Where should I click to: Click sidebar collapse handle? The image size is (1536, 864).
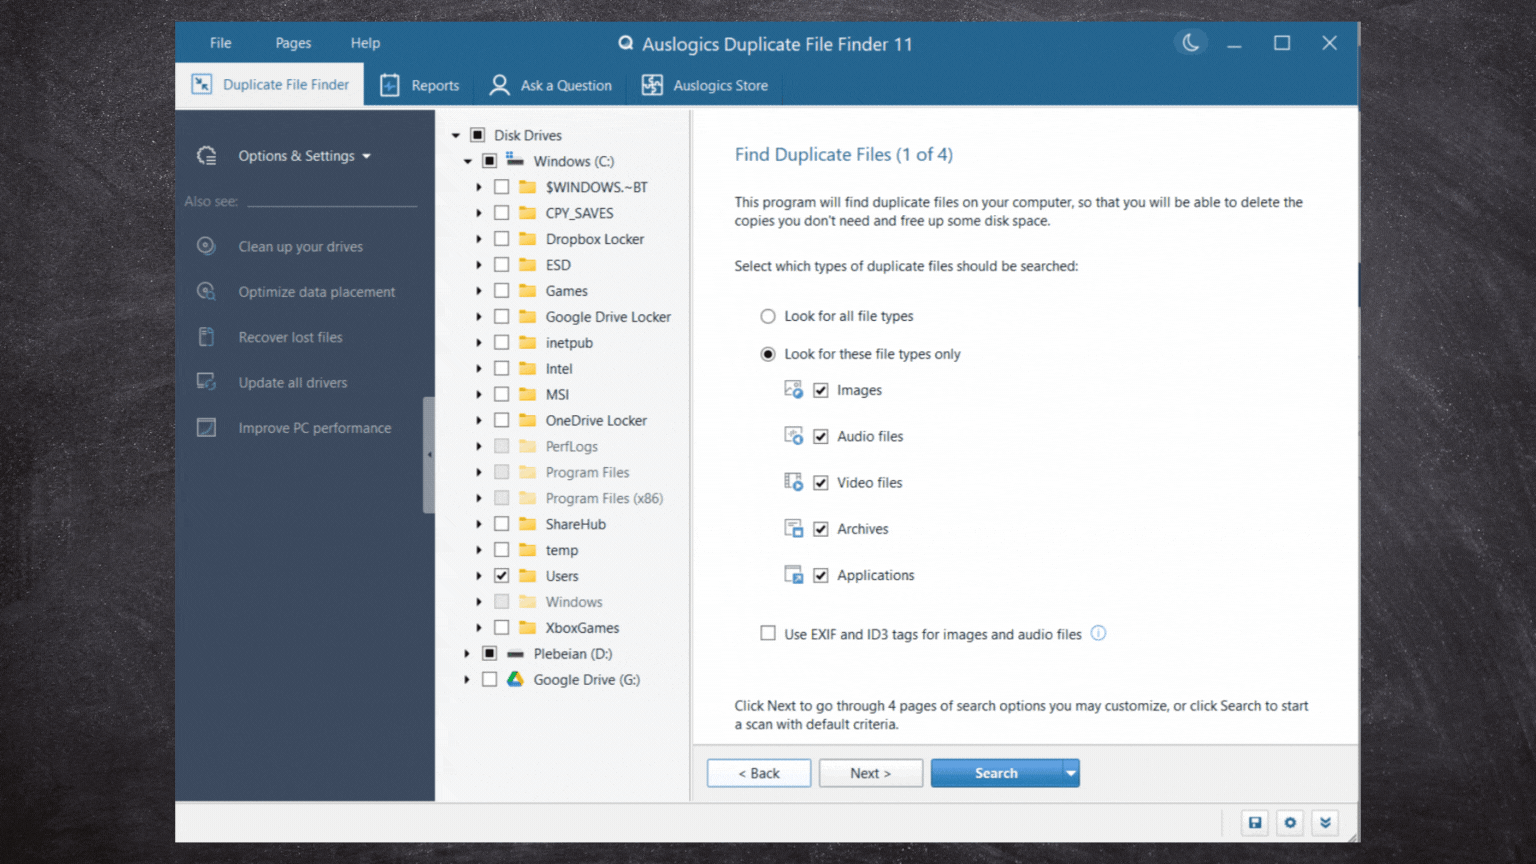point(429,455)
